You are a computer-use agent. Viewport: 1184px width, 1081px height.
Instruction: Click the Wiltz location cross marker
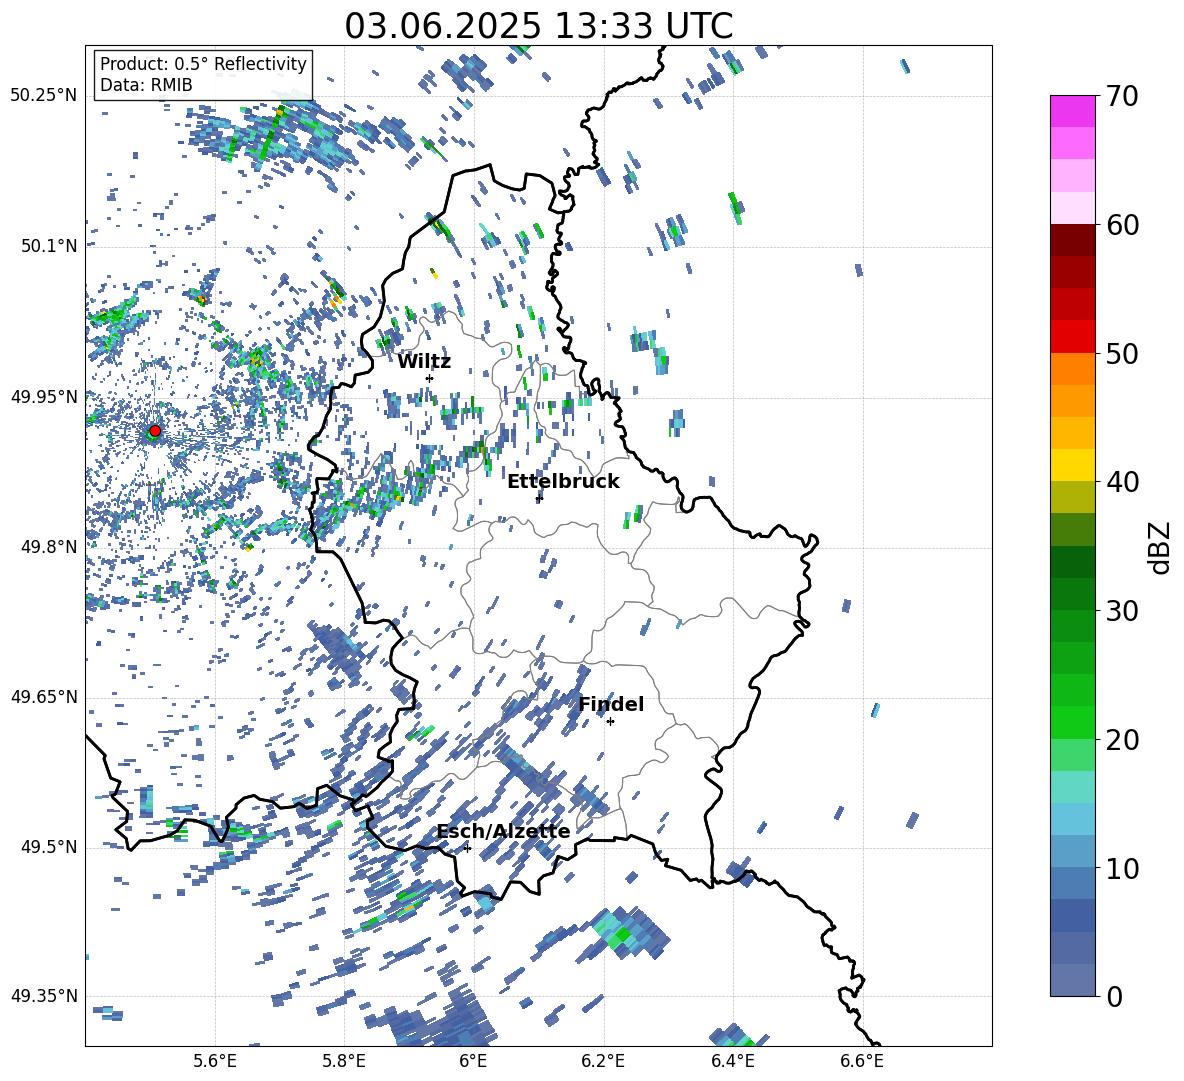click(x=430, y=378)
